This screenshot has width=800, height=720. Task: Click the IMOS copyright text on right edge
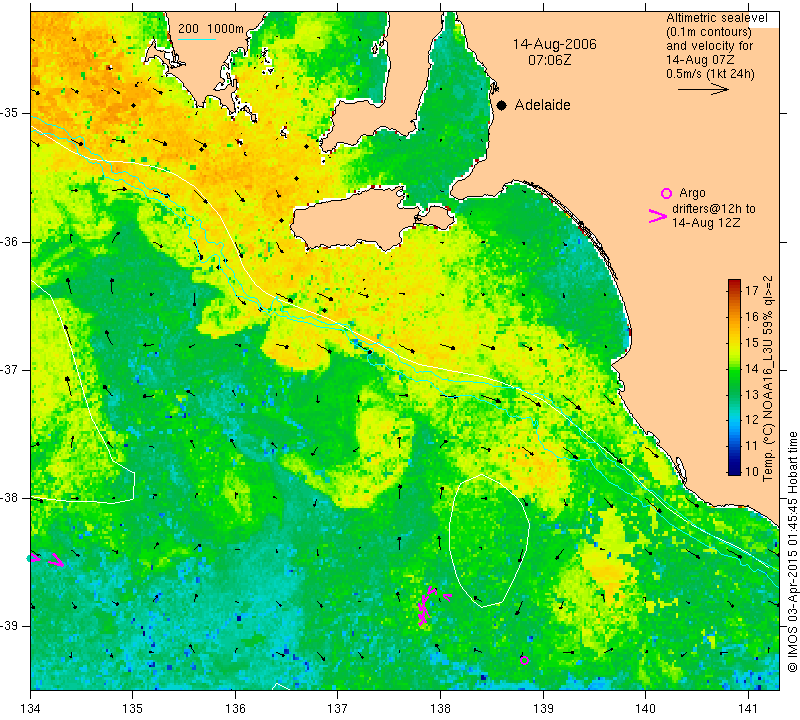tap(792, 551)
